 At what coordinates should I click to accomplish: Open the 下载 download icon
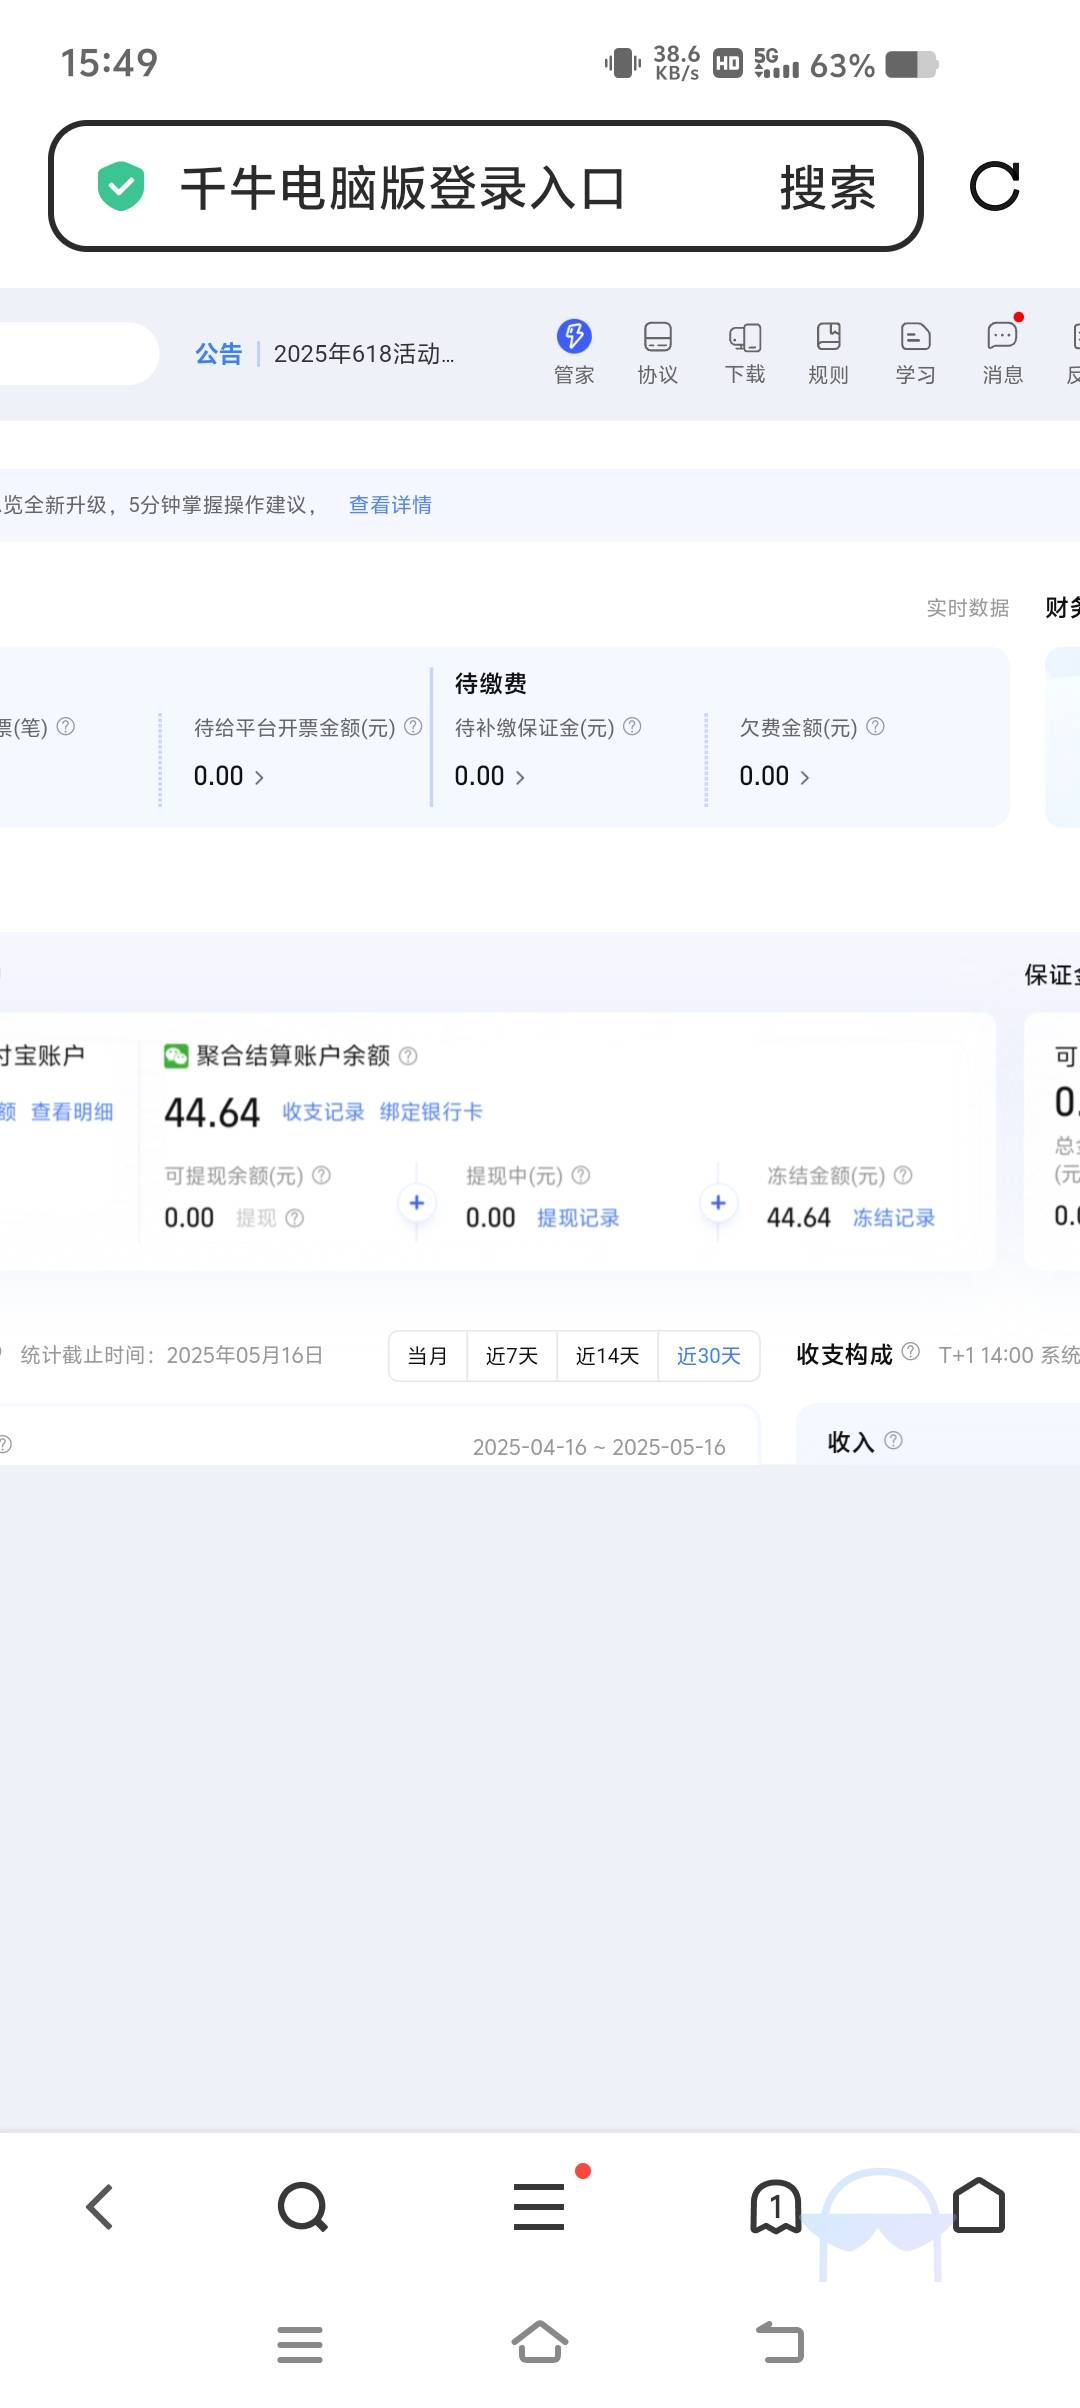(745, 351)
